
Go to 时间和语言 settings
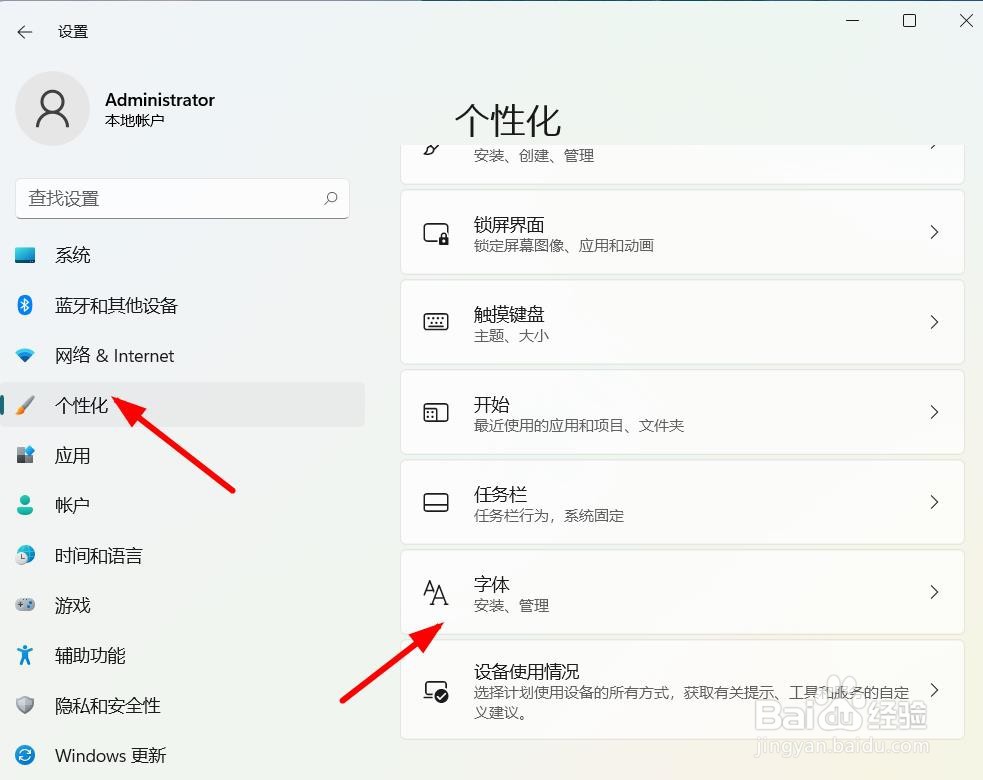182,556
